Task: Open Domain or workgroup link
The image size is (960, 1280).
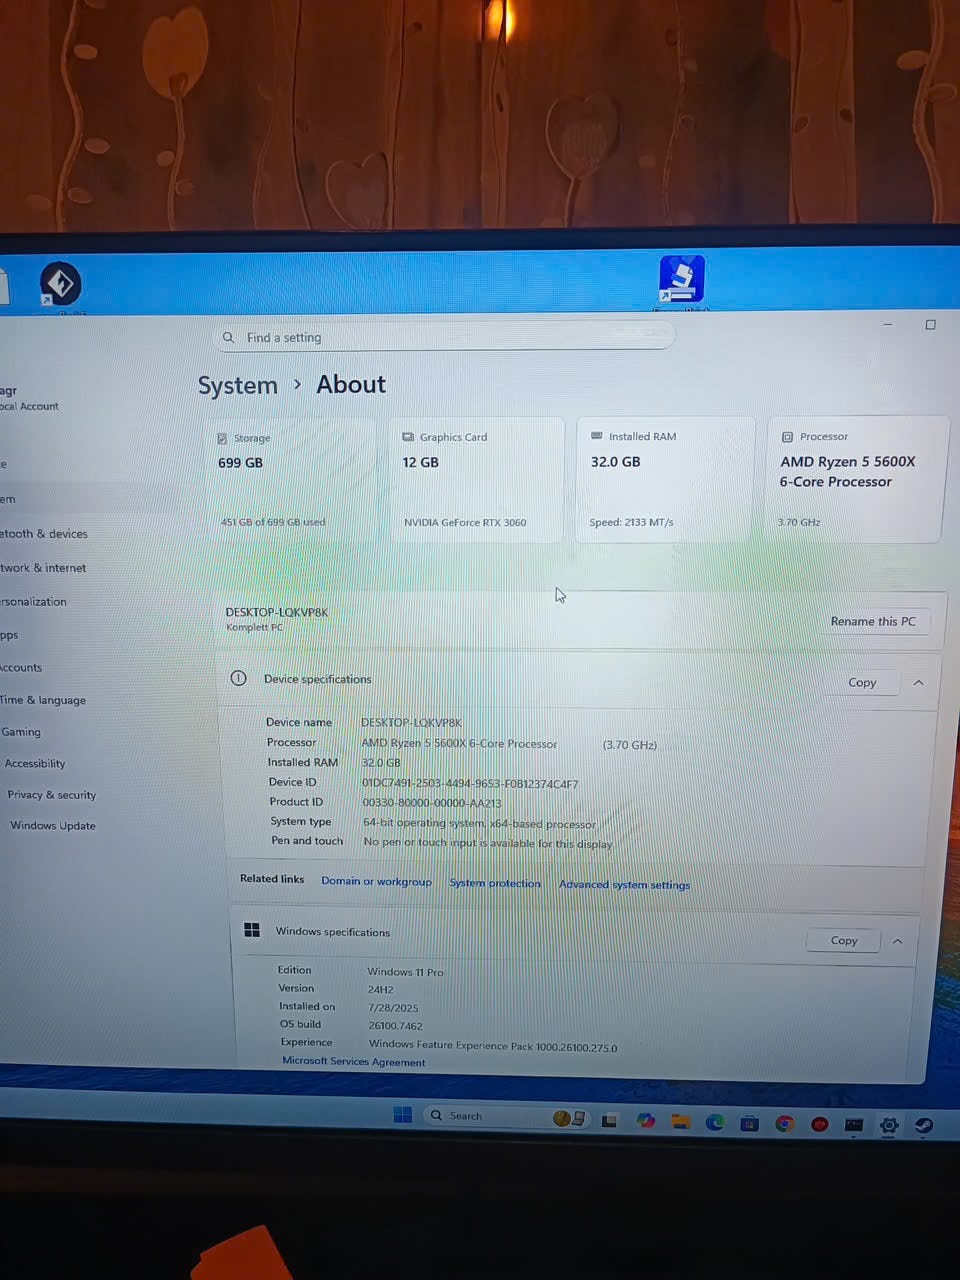Action: pyautogui.click(x=376, y=881)
